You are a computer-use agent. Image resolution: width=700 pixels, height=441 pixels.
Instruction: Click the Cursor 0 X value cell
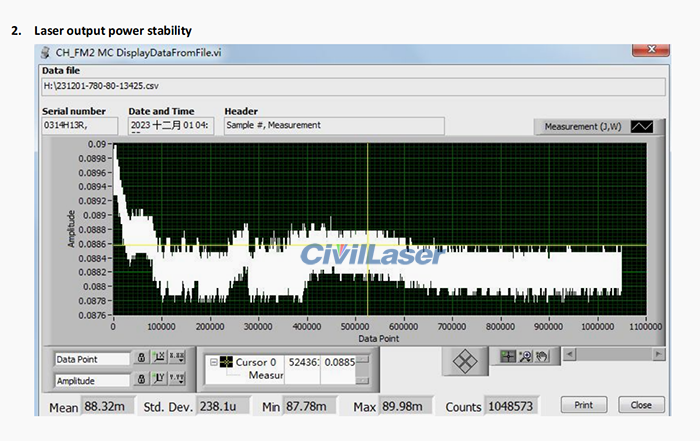pyautogui.click(x=303, y=362)
